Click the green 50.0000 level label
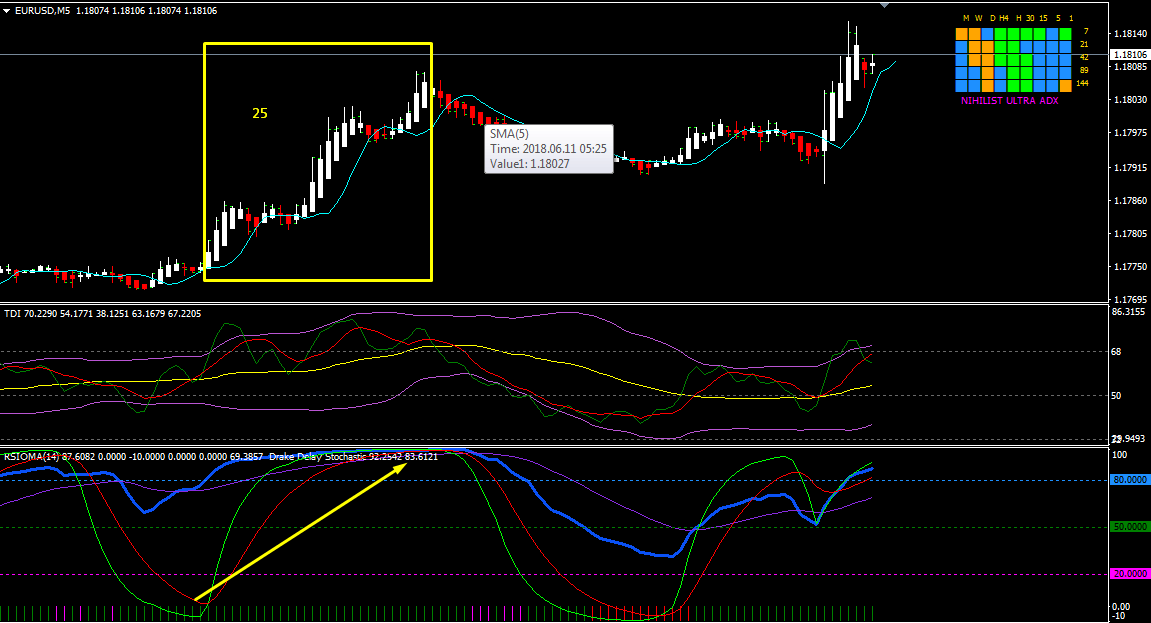1151x623 pixels. tap(1130, 527)
